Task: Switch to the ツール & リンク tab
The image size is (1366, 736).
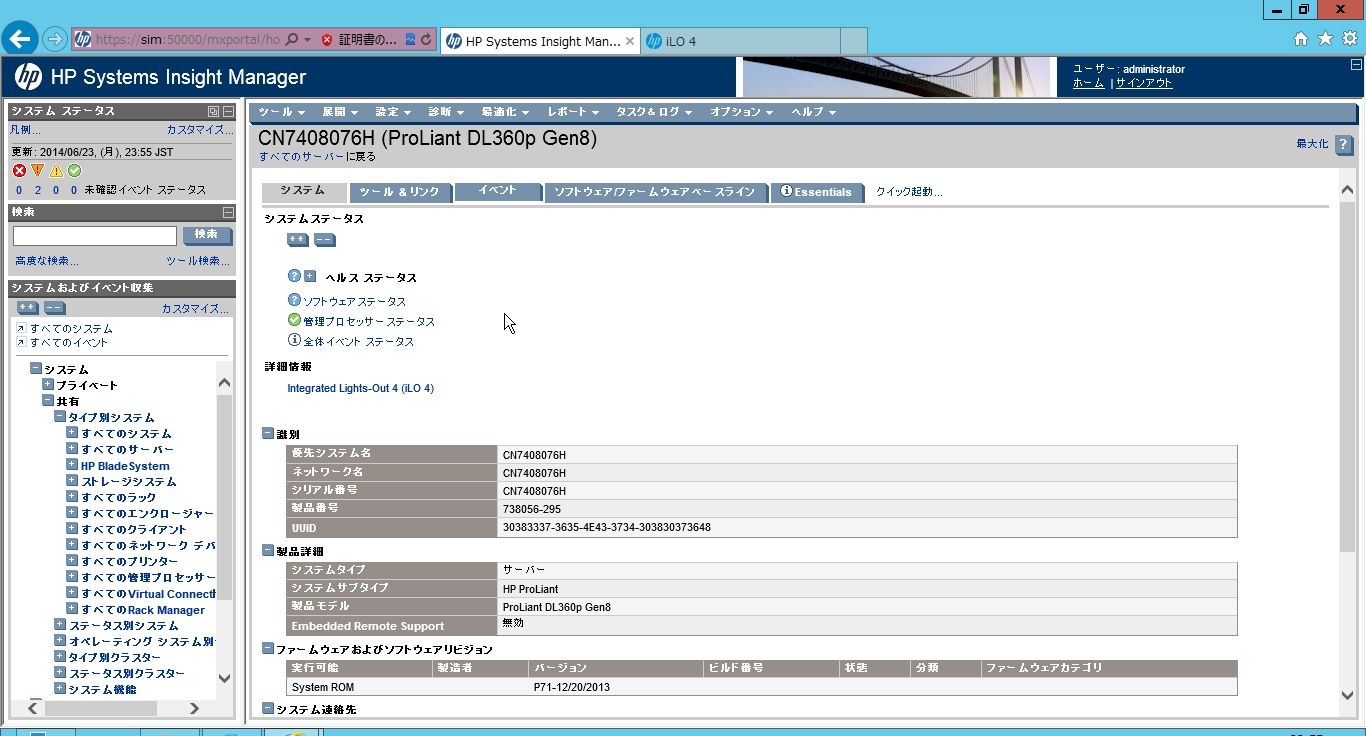Action: [399, 192]
